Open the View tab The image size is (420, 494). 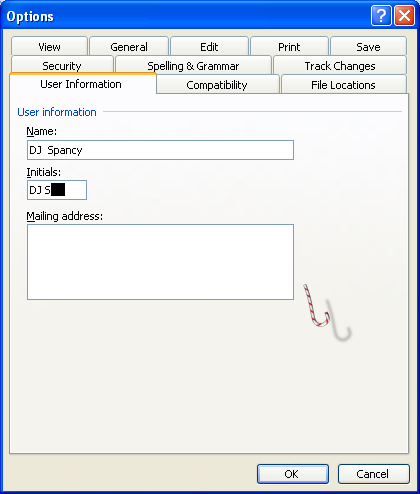coord(49,46)
